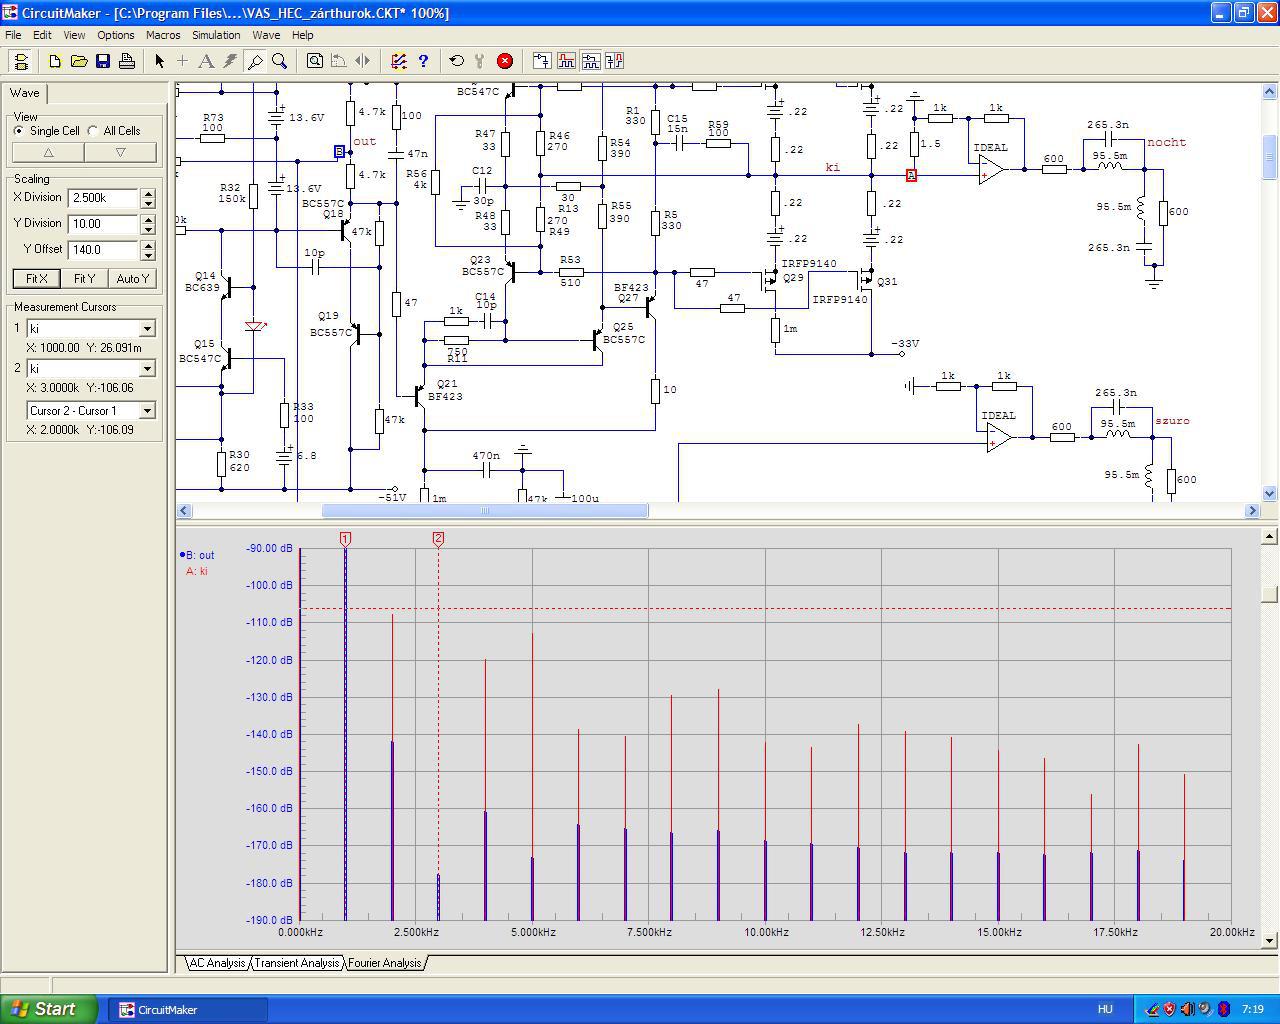Select the Single Cell radio button
The image size is (1280, 1024).
click(19, 131)
